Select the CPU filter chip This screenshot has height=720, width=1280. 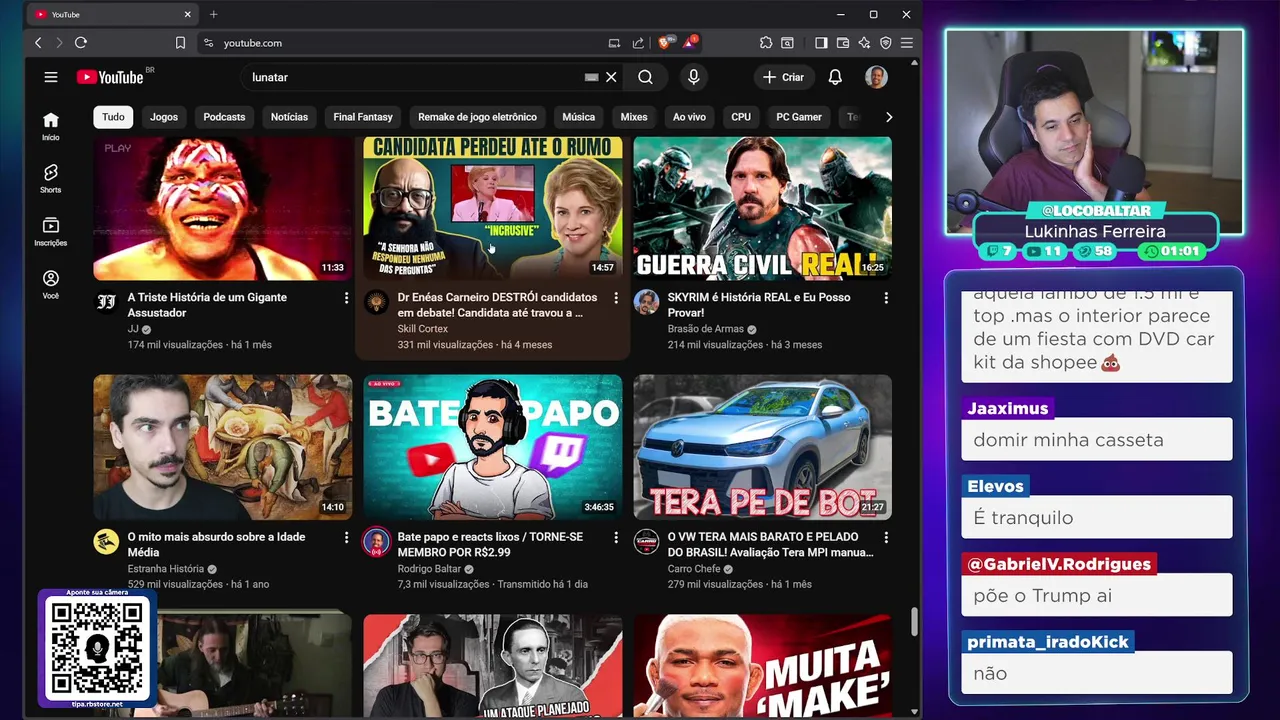pyautogui.click(x=741, y=117)
